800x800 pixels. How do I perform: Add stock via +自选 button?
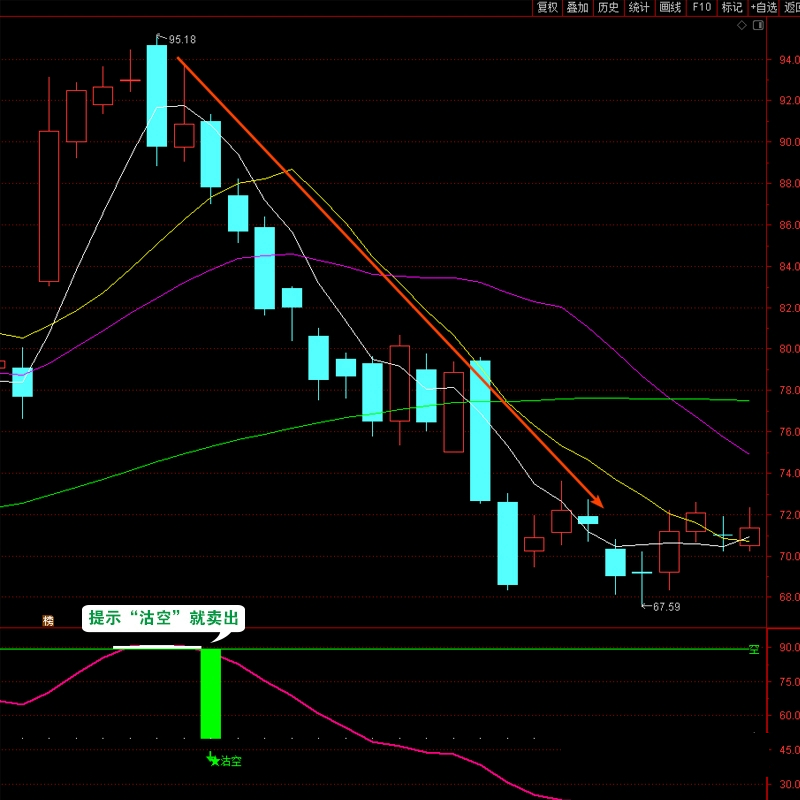[x=763, y=8]
